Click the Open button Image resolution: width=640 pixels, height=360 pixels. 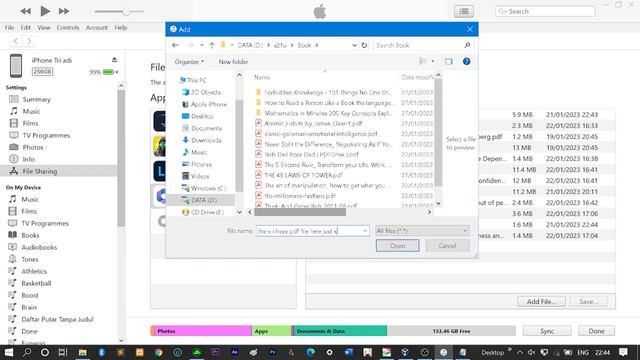pos(397,246)
